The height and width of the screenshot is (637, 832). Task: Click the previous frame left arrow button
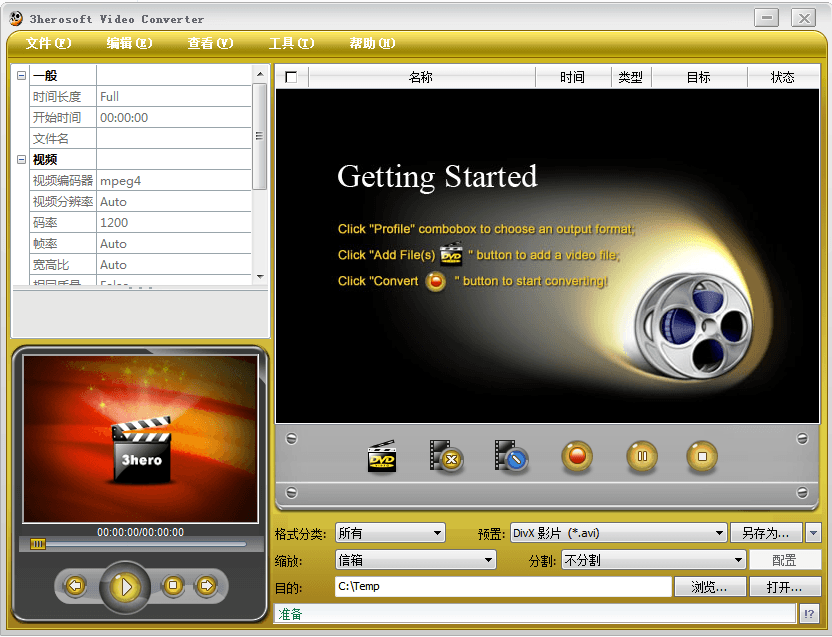click(75, 585)
